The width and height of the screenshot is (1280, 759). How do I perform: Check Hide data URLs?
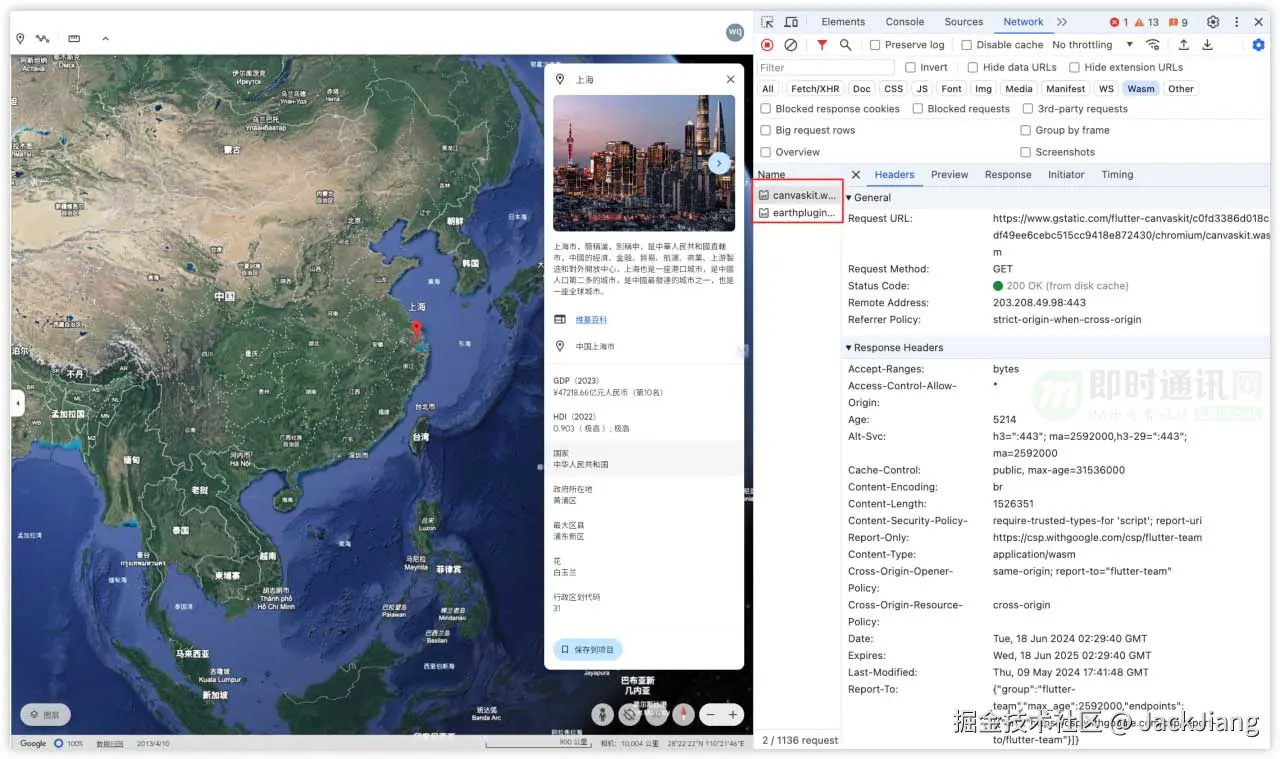[x=973, y=68]
